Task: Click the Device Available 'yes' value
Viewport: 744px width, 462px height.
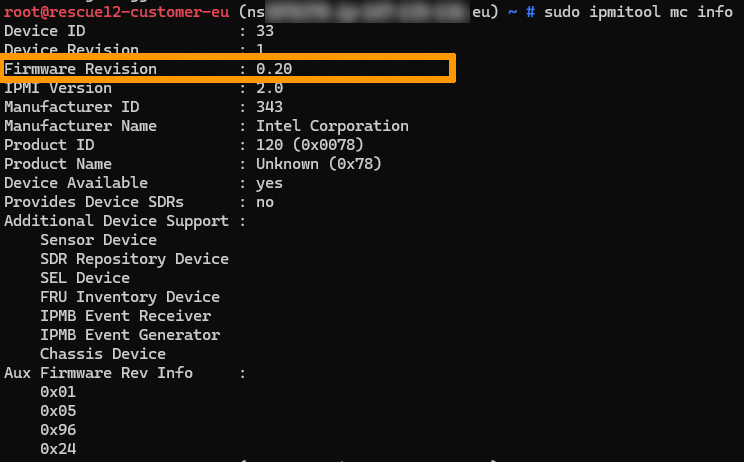Action: [x=270, y=183]
